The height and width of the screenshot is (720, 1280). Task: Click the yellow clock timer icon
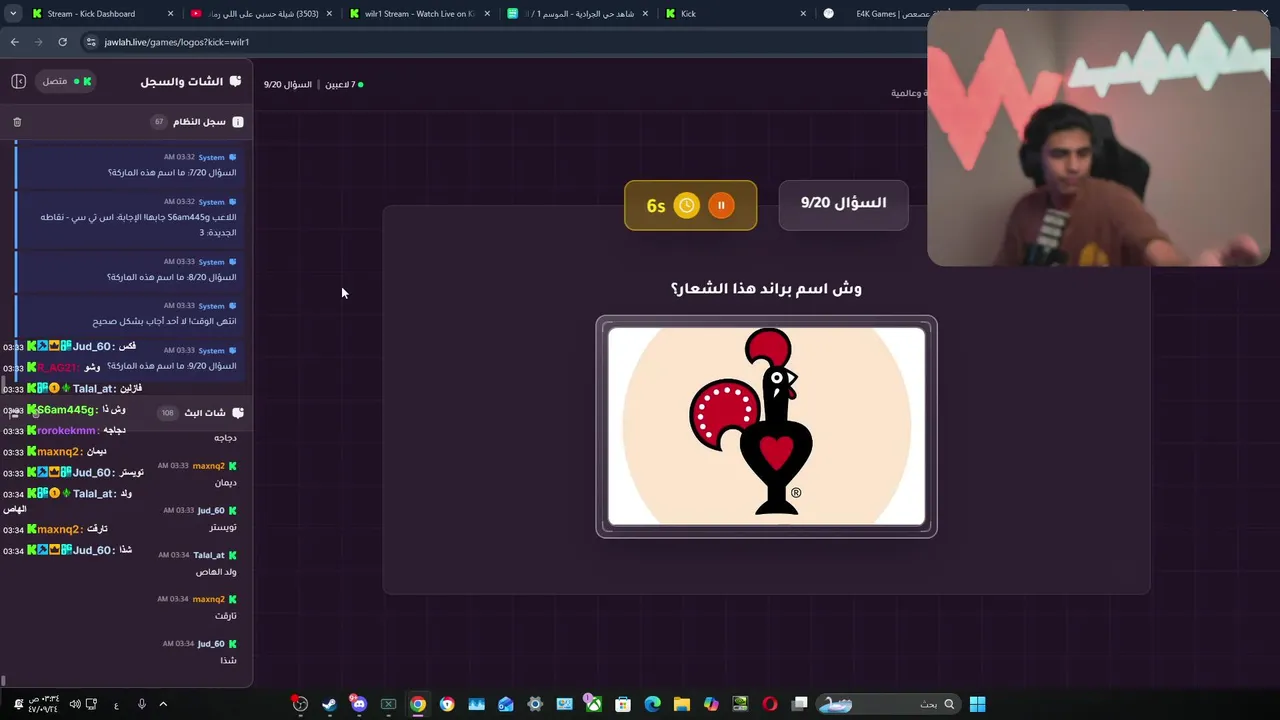pos(687,205)
